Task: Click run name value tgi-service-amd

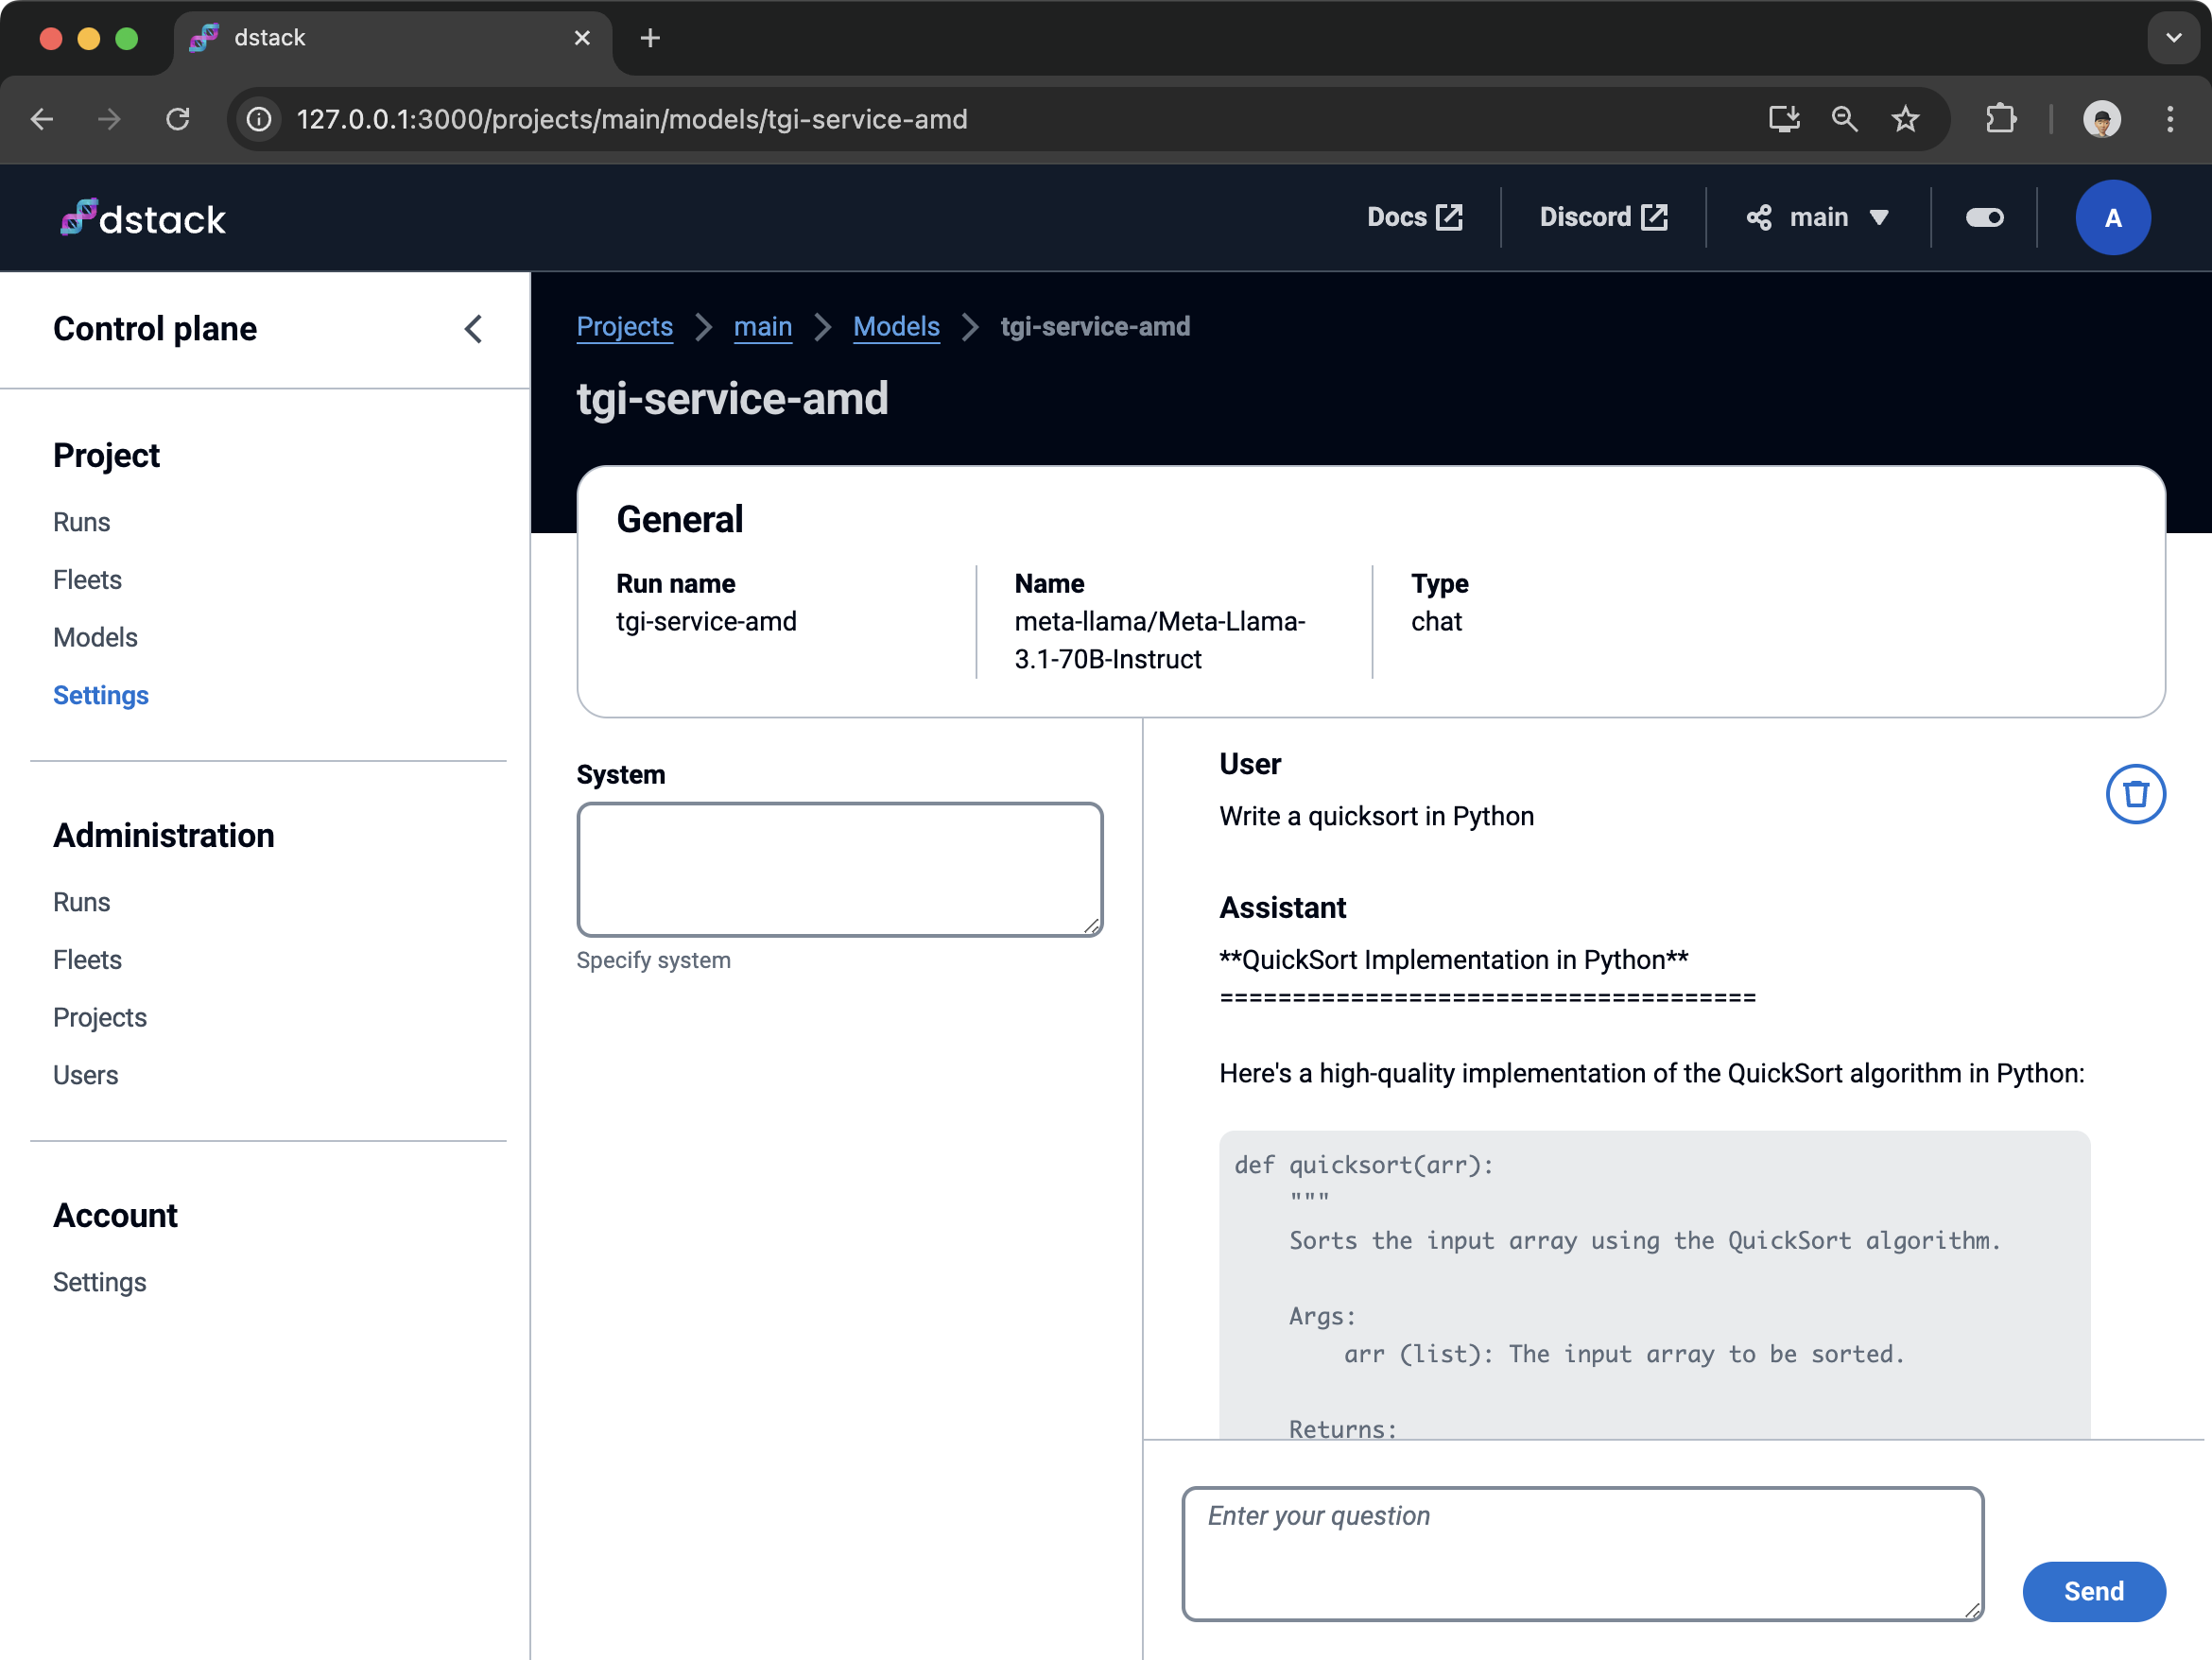Action: (706, 622)
